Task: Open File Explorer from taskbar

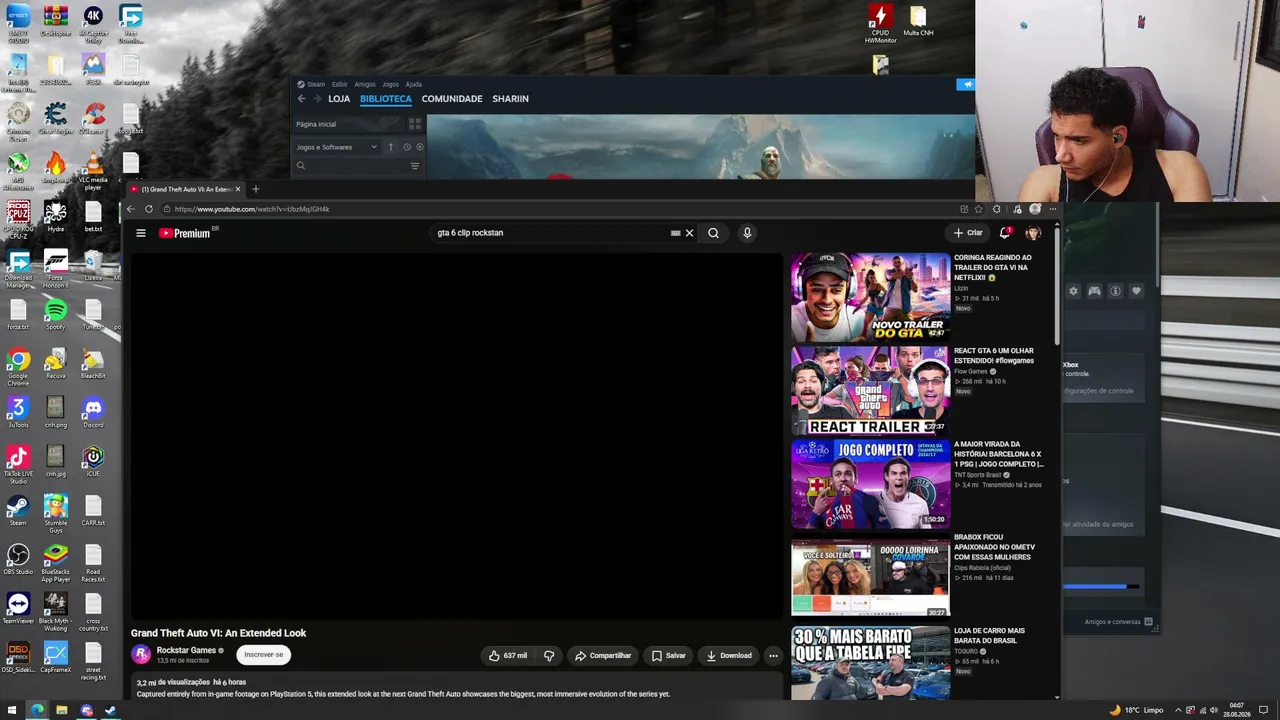Action: pos(61,711)
